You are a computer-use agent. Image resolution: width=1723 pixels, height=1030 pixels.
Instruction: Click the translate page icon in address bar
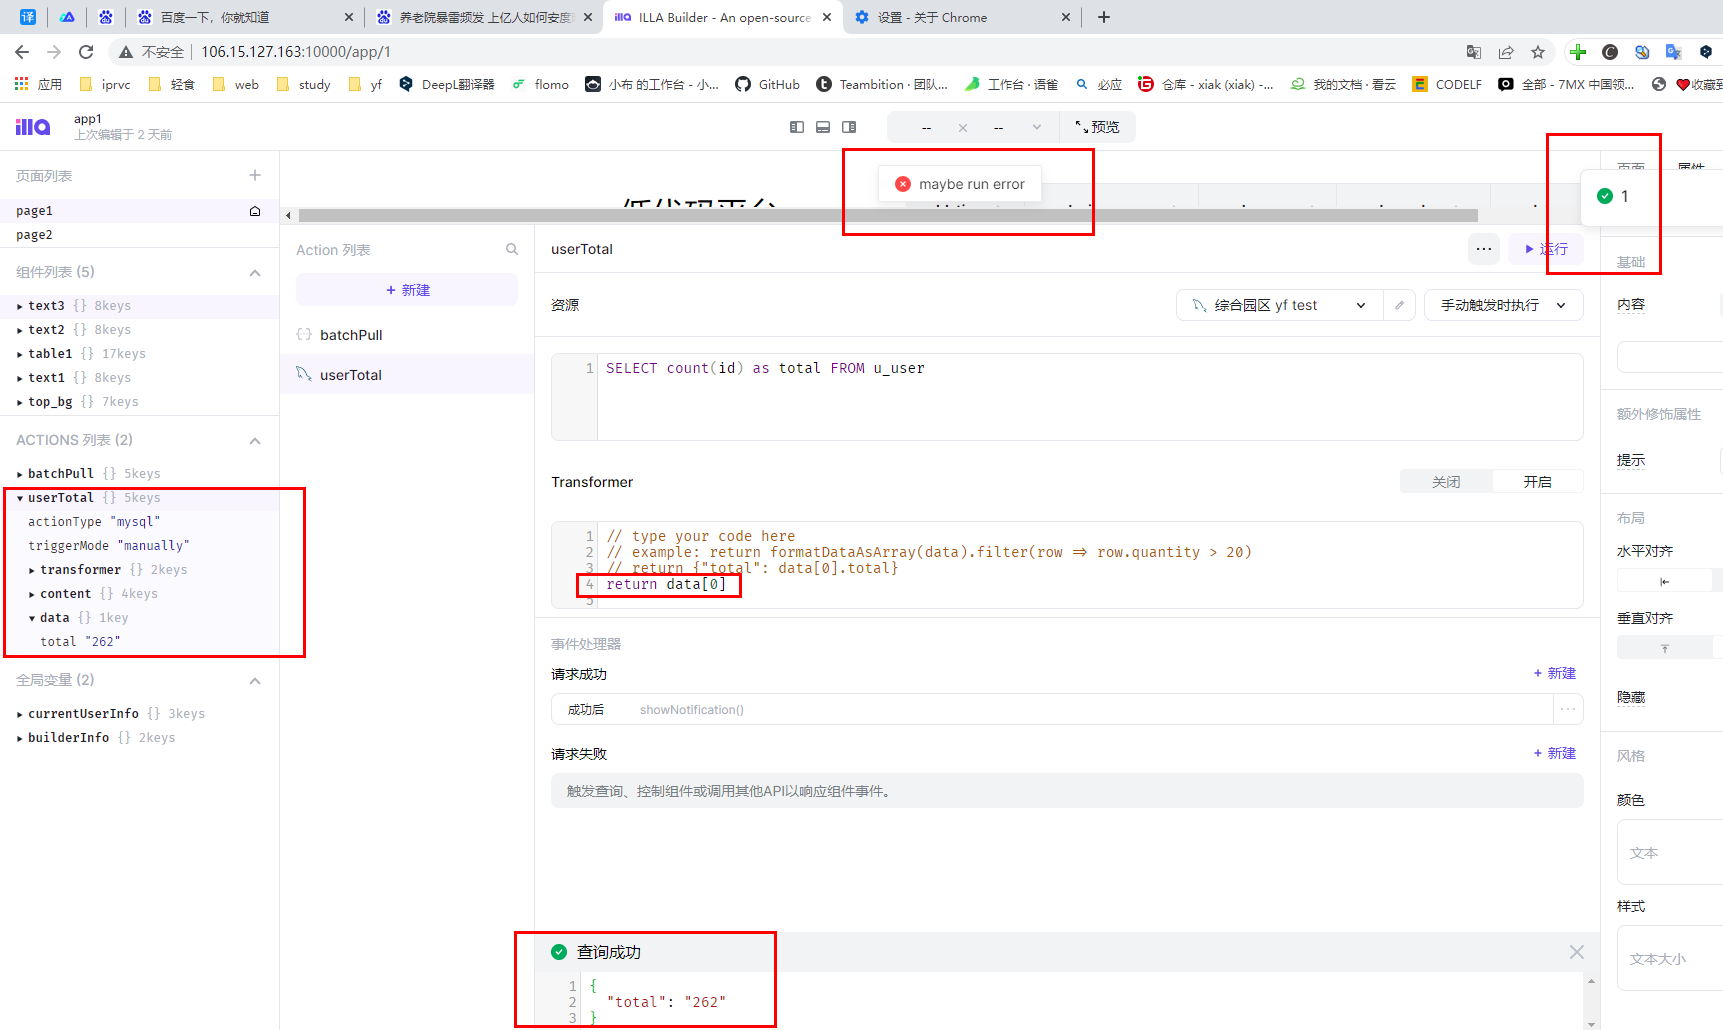1474,52
